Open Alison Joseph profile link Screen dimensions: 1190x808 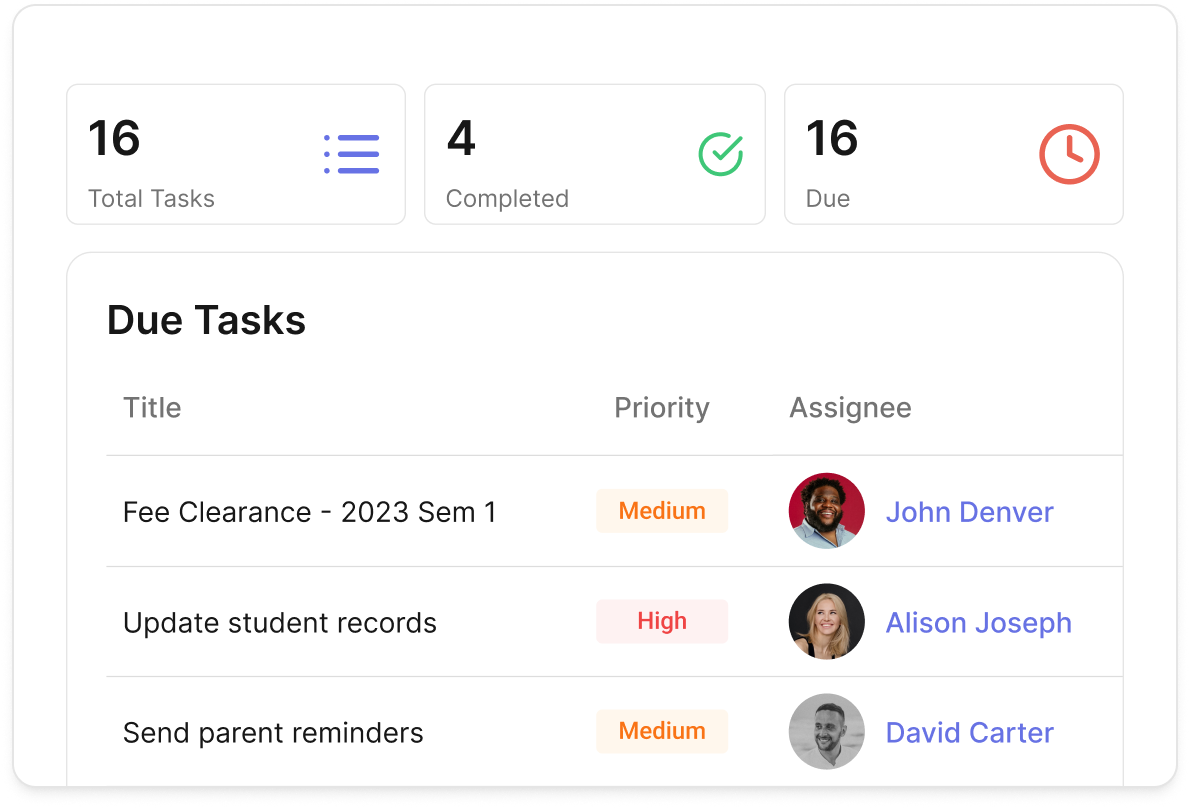tap(978, 623)
